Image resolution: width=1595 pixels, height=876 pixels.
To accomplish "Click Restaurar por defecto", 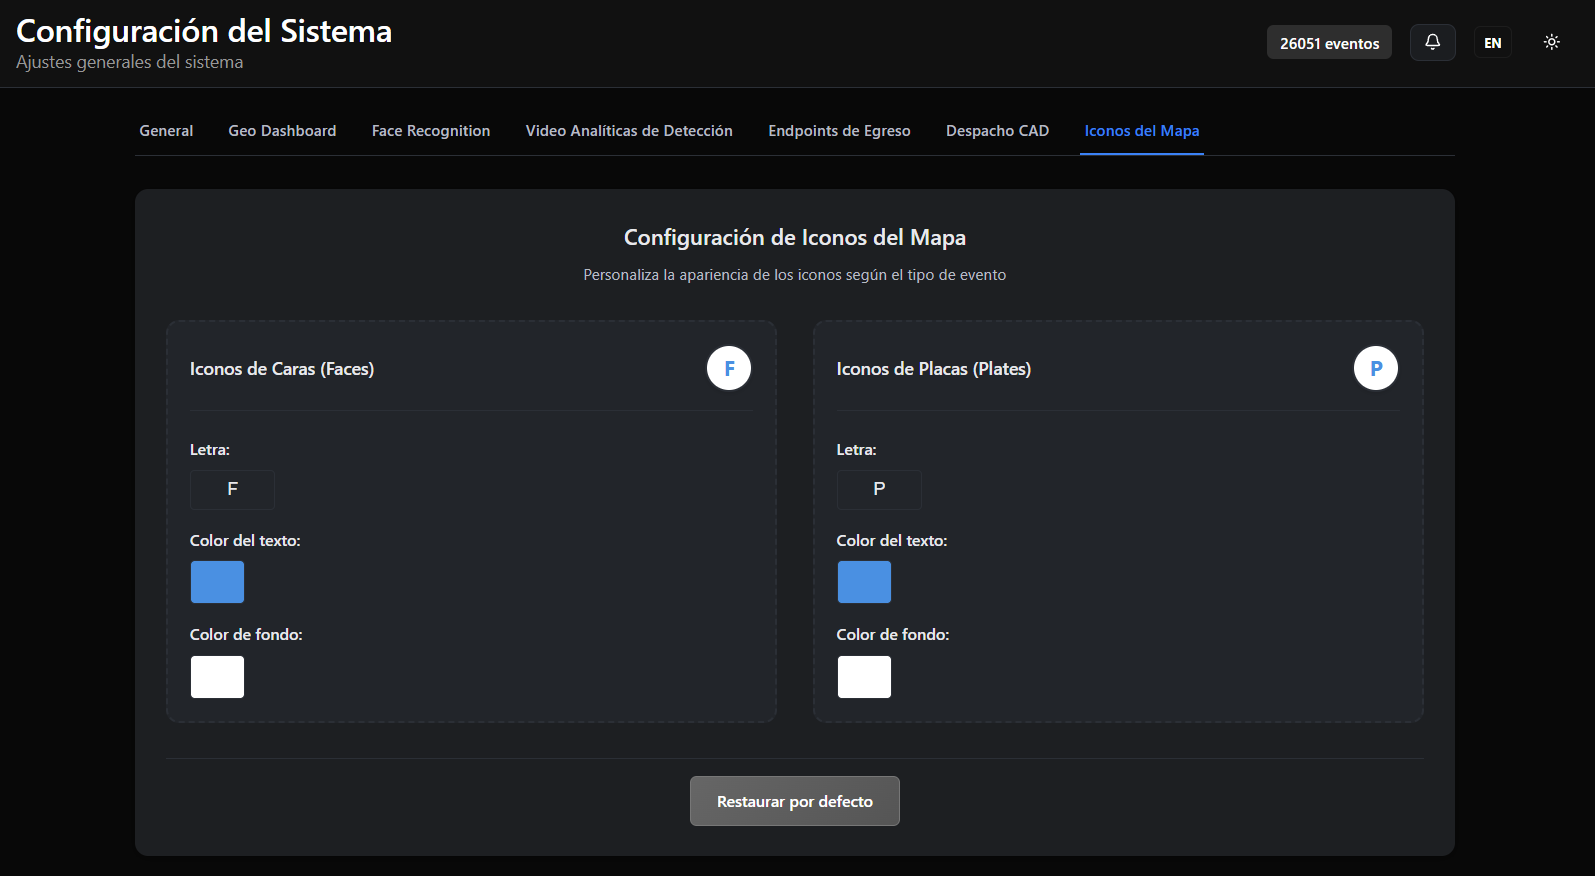I will point(795,801).
